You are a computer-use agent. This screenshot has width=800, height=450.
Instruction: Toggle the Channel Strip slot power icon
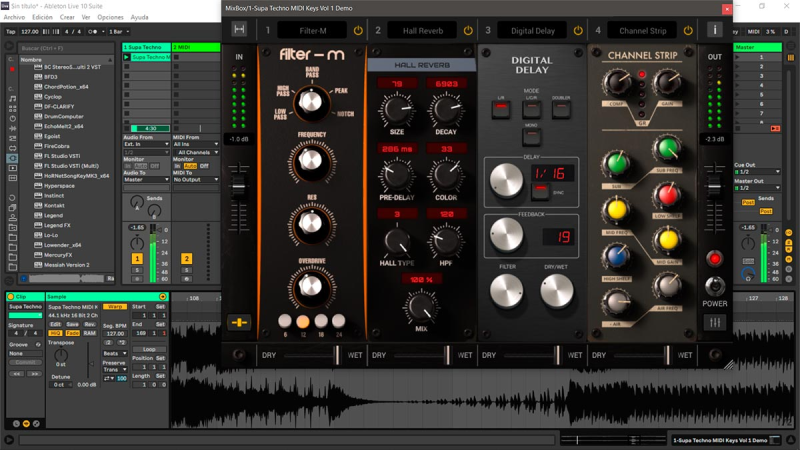tap(688, 31)
